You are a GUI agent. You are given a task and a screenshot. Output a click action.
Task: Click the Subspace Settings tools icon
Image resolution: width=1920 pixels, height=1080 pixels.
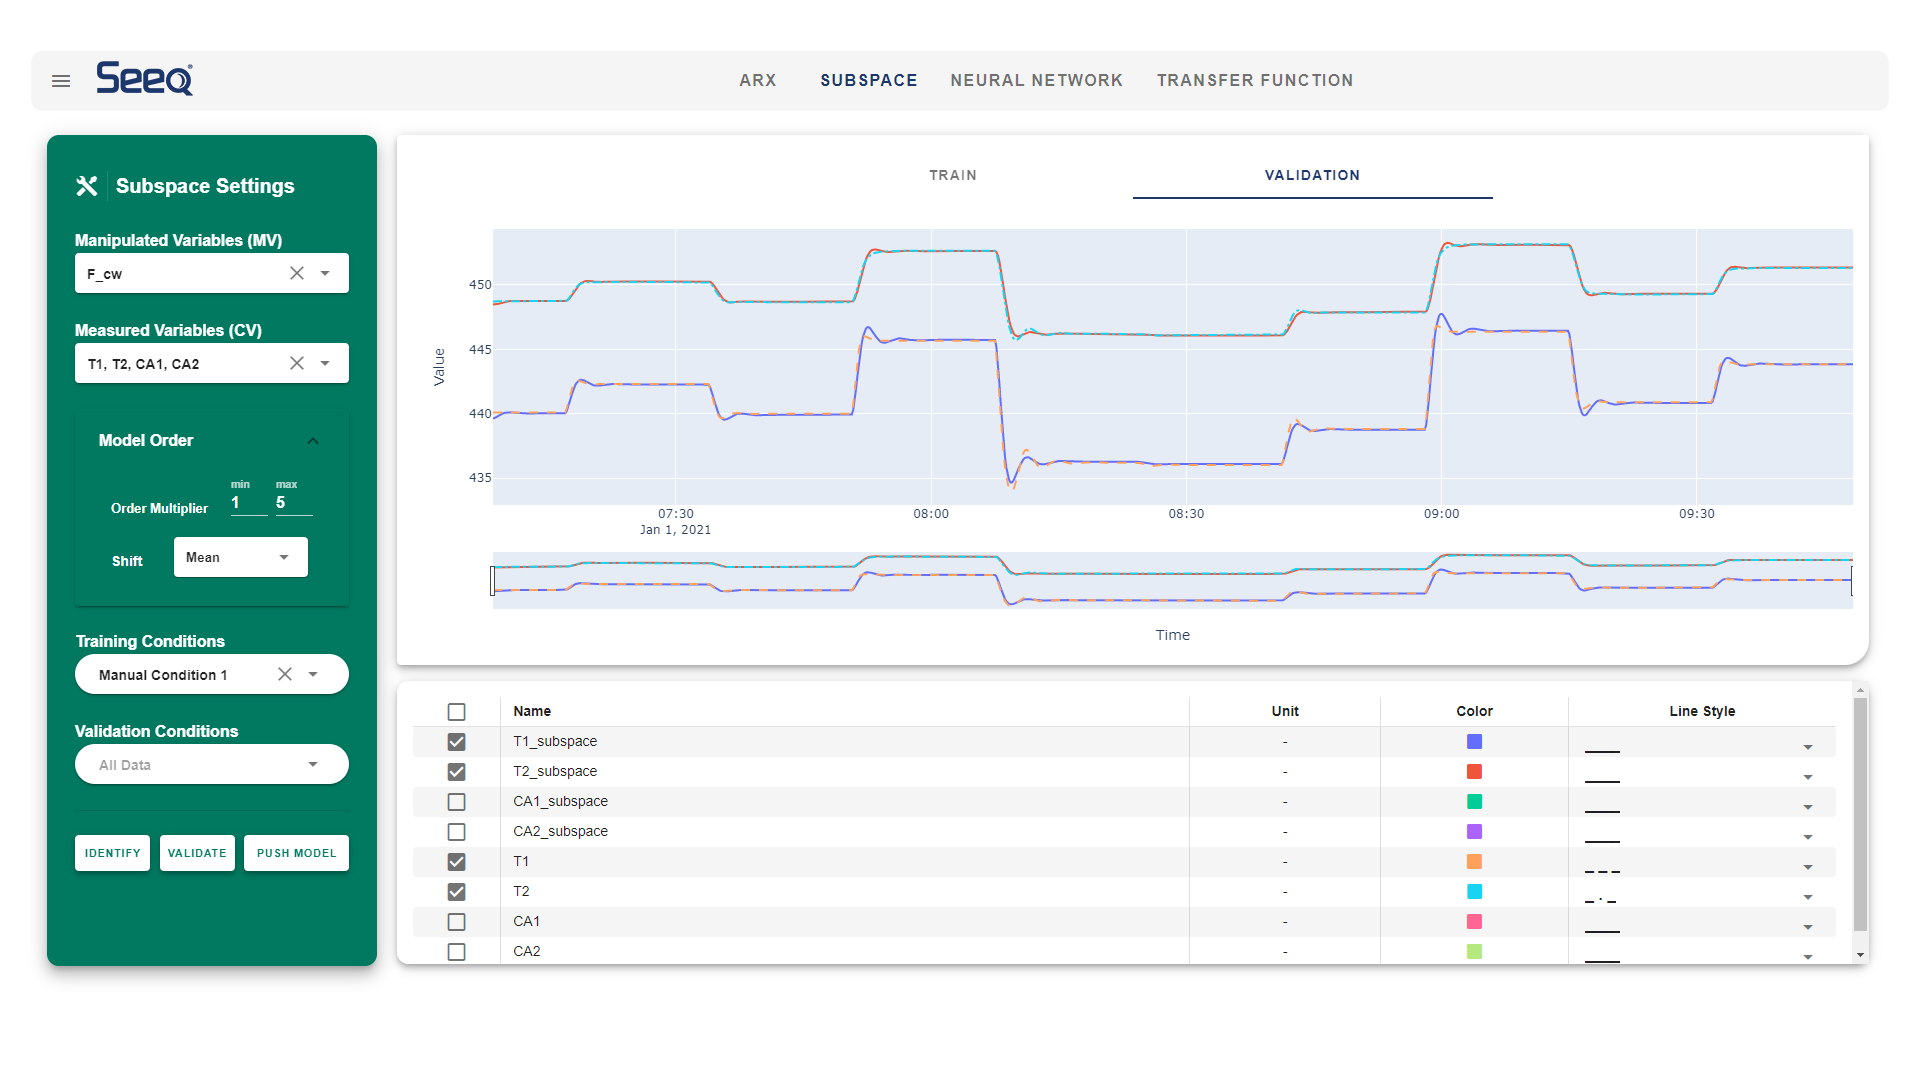click(87, 186)
